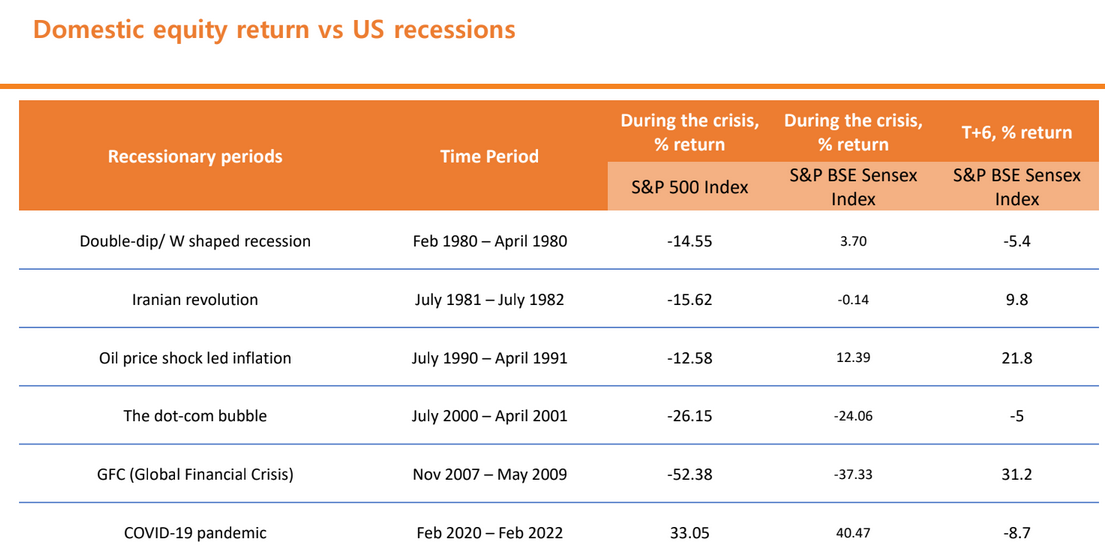The height and width of the screenshot is (553, 1105).
Task: Click the 'Feb 1980 – April 1980' time period
Action: 489,241
